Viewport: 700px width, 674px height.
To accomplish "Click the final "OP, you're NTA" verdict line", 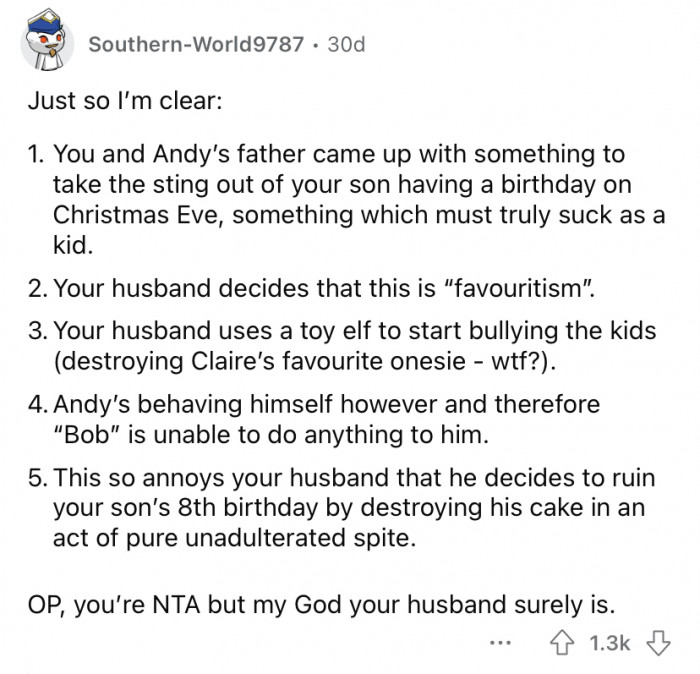I will click(321, 605).
